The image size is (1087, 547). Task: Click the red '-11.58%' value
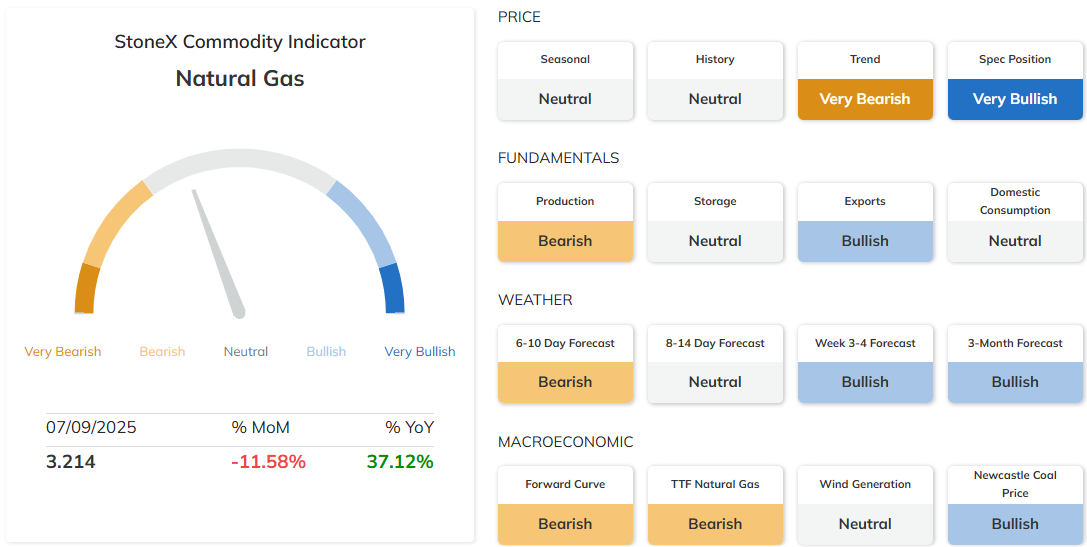coord(268,462)
